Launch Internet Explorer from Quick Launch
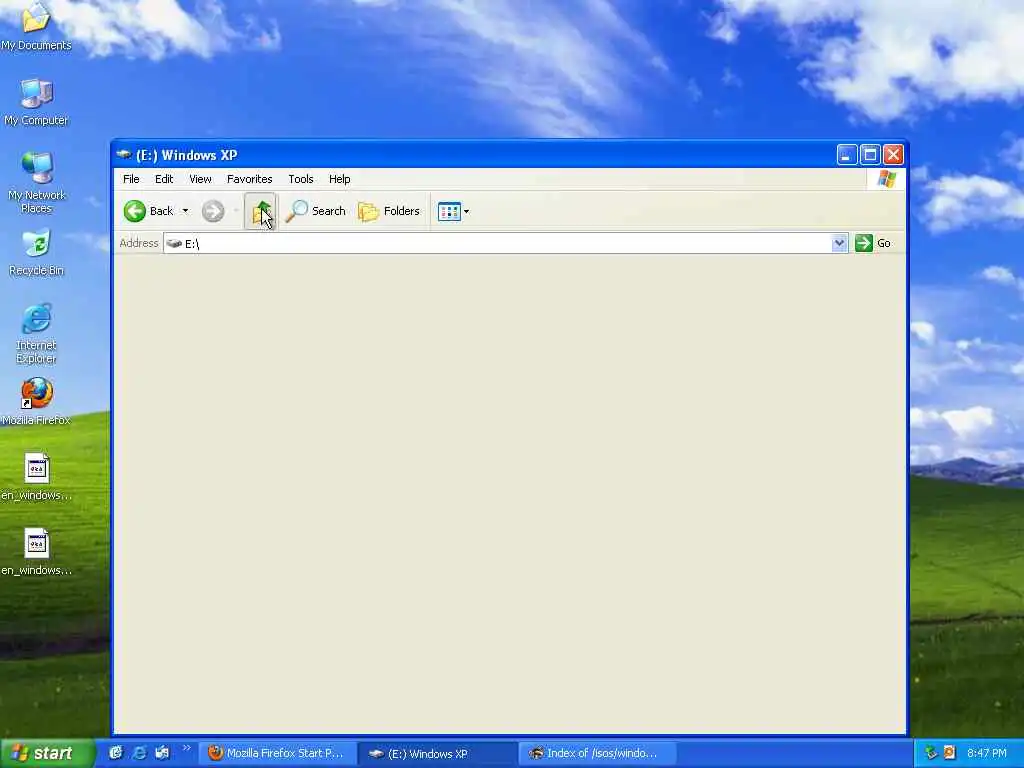1024x768 pixels. [139, 753]
